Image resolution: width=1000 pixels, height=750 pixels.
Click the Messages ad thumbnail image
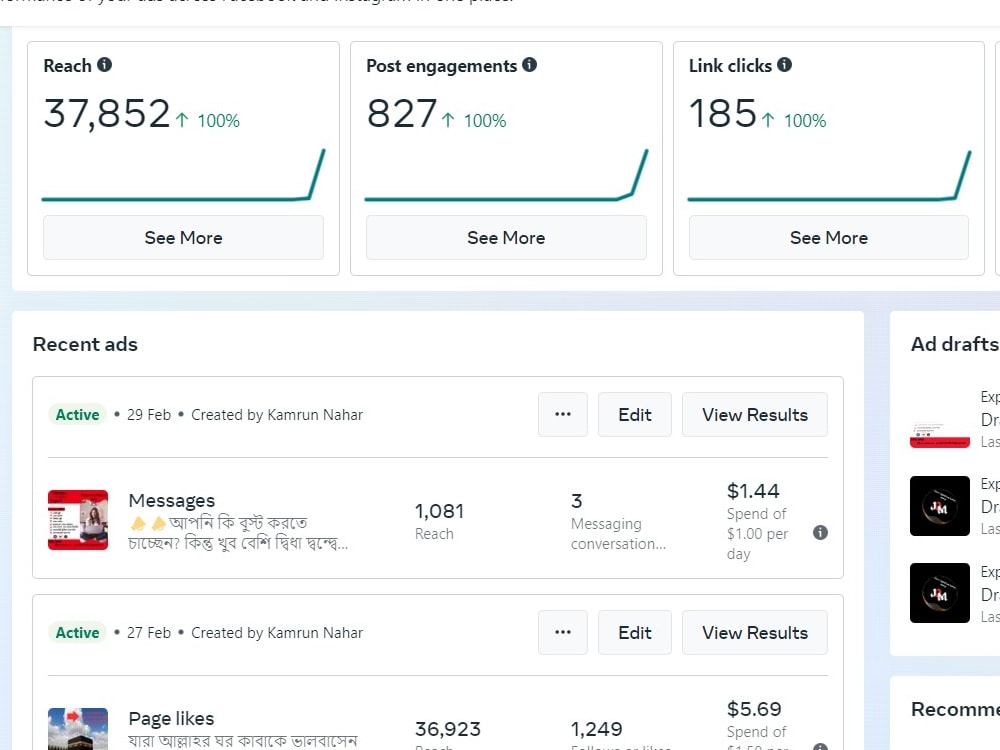click(77, 520)
